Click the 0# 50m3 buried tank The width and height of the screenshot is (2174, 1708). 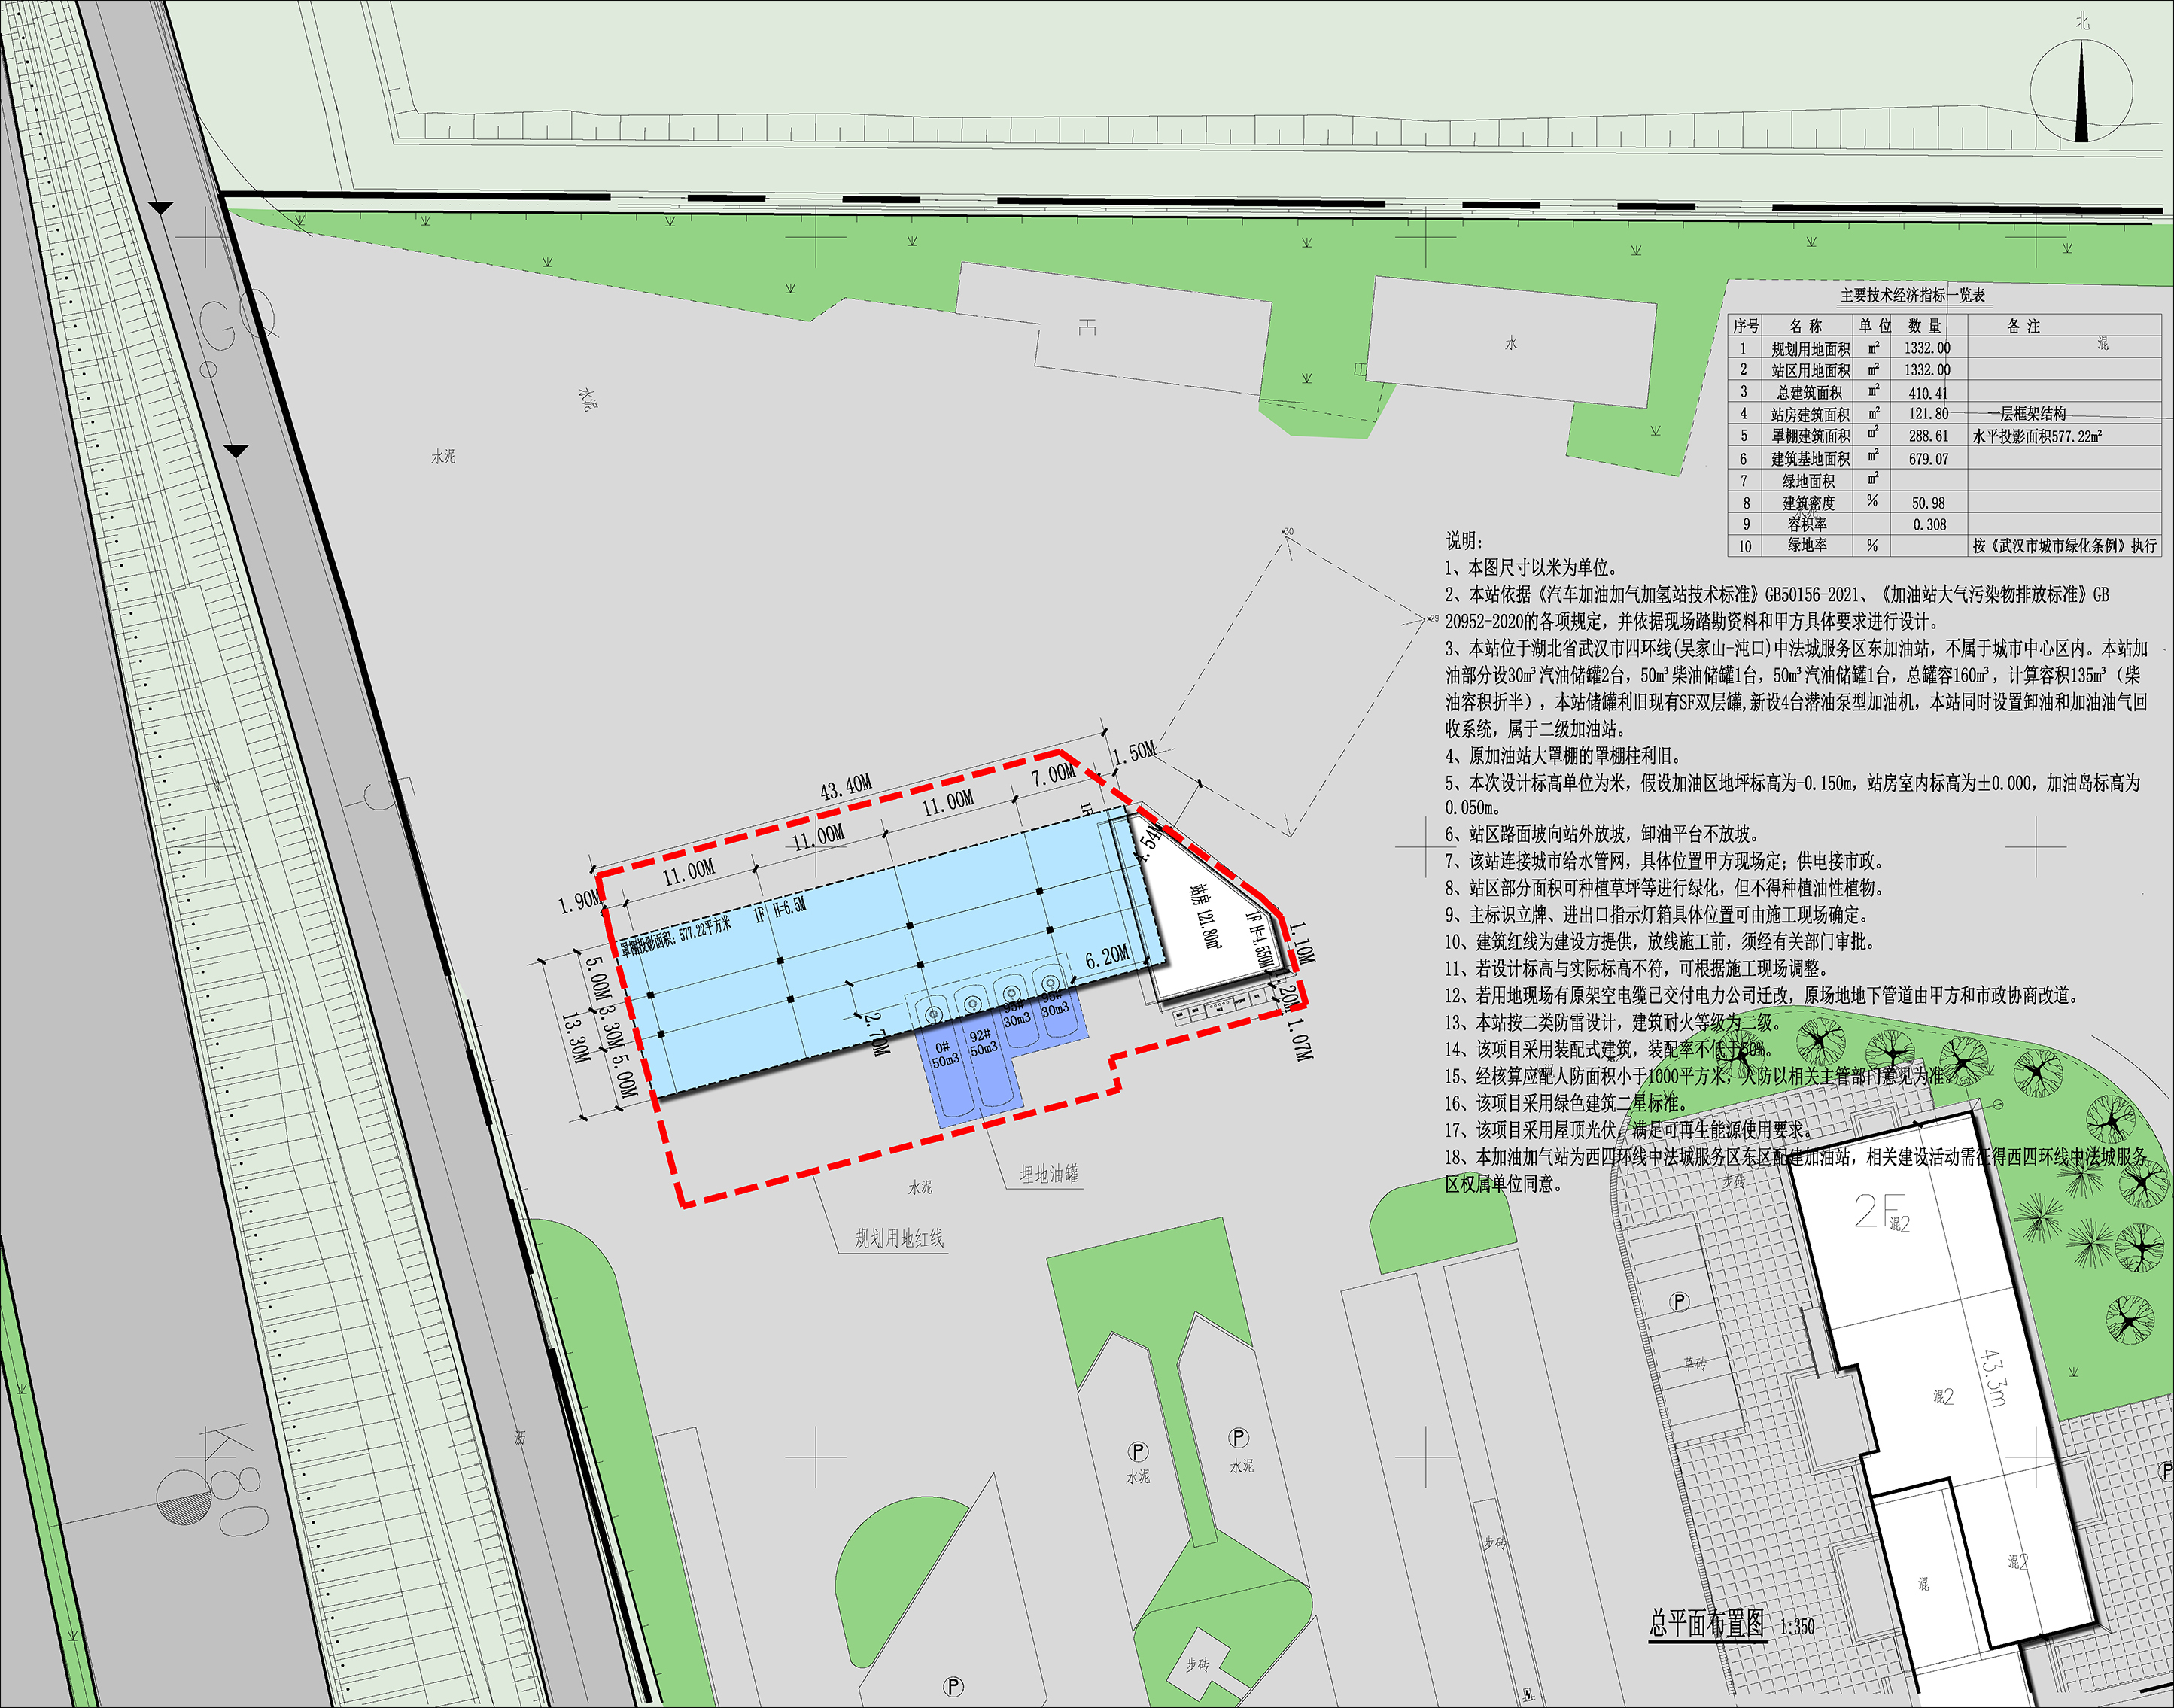click(944, 1055)
